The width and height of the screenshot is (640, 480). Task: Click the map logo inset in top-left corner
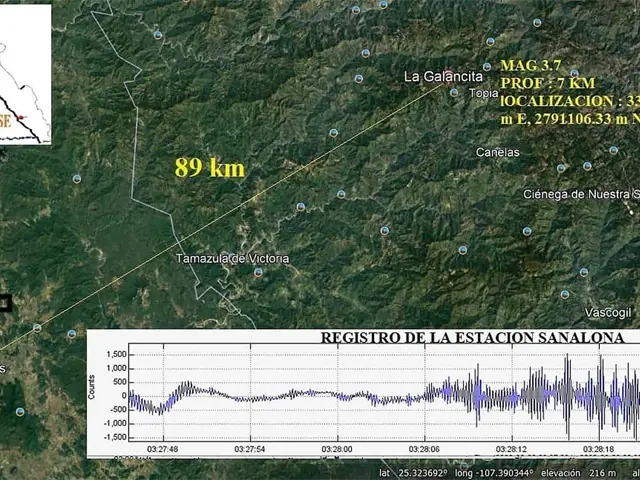click(24, 74)
